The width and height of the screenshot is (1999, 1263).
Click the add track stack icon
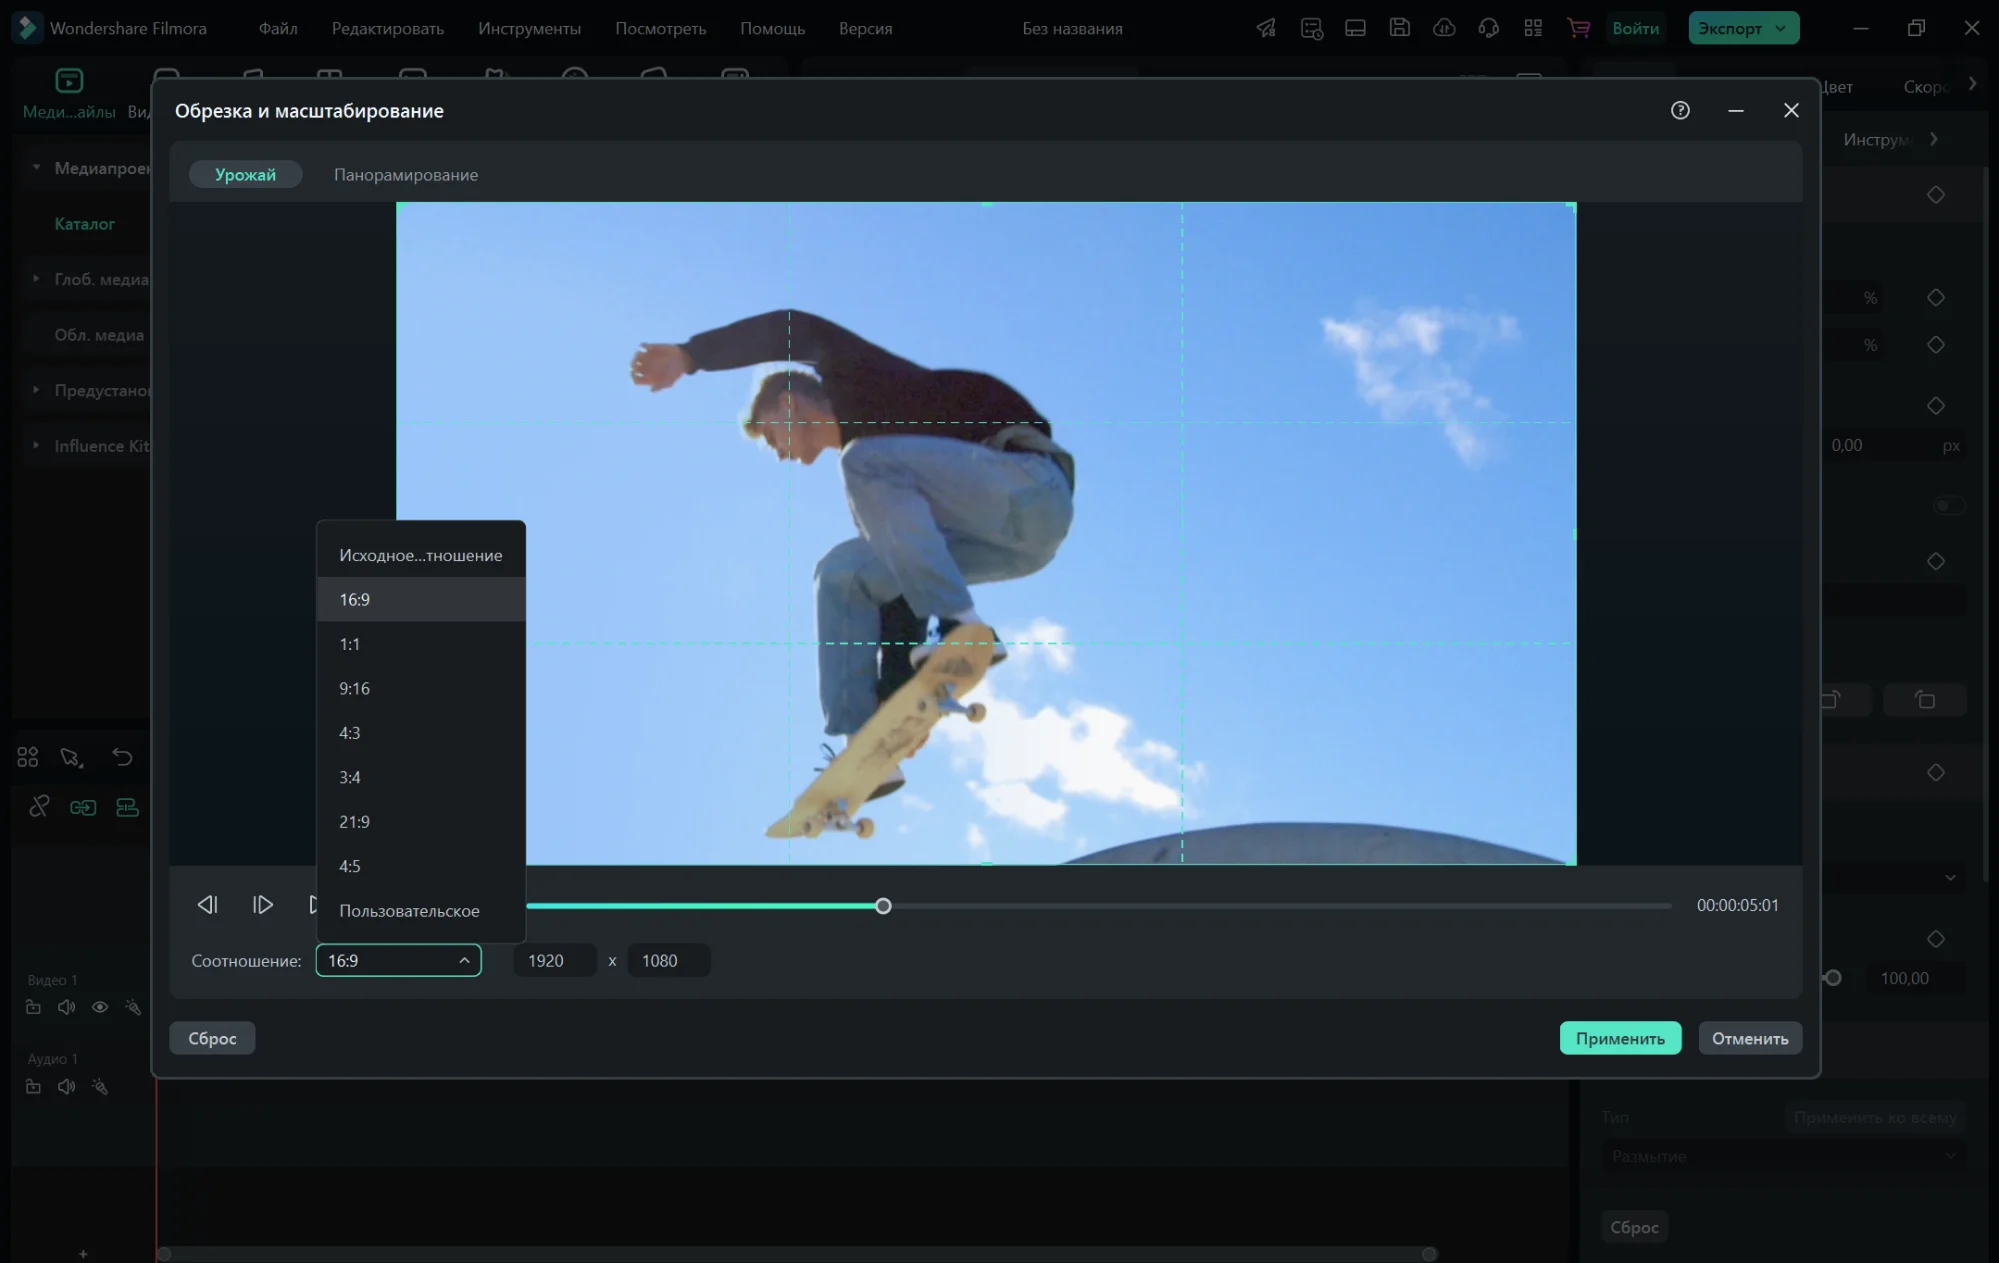coord(127,807)
